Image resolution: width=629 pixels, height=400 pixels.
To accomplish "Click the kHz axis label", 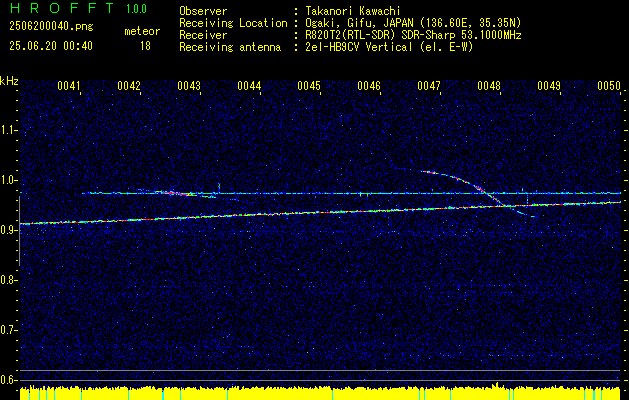I will tap(9, 81).
